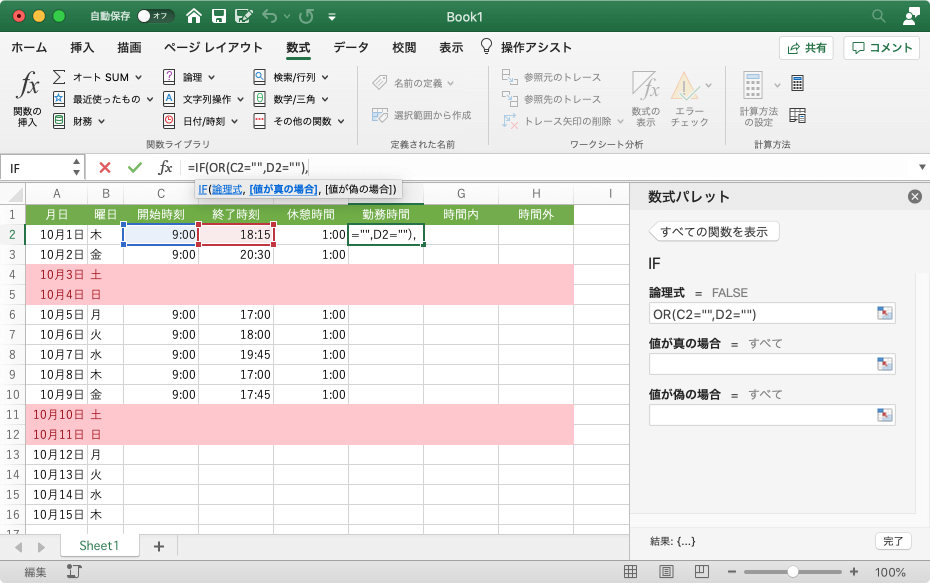The height and width of the screenshot is (583, 930).
Task: Click the redo circular arrow icon
Action: coord(306,16)
